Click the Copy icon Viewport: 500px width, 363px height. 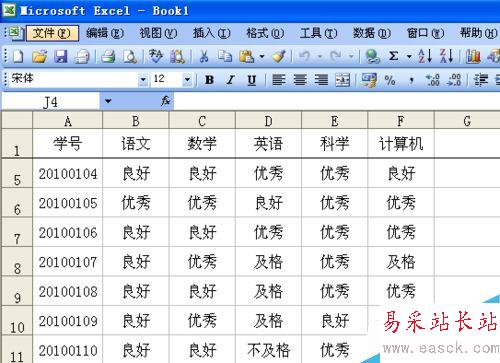225,56
